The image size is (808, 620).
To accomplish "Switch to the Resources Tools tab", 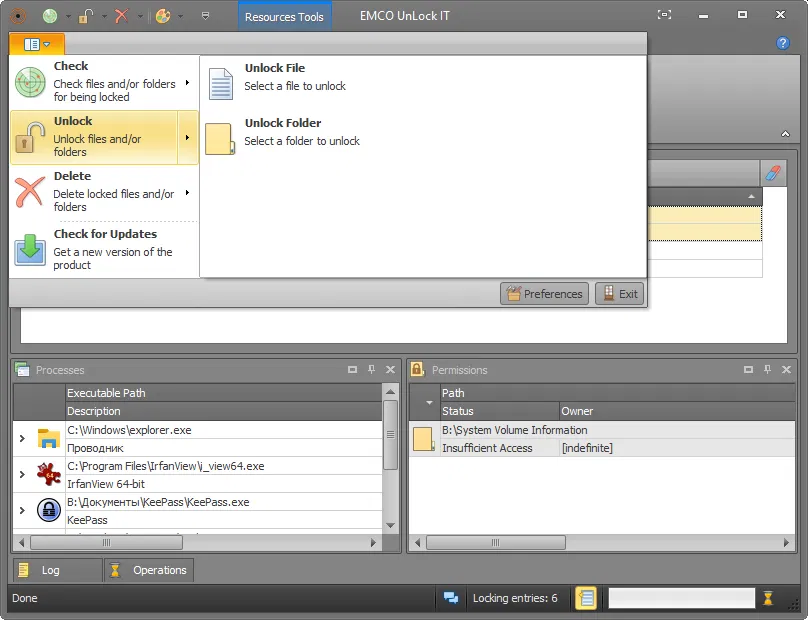I will (x=284, y=17).
